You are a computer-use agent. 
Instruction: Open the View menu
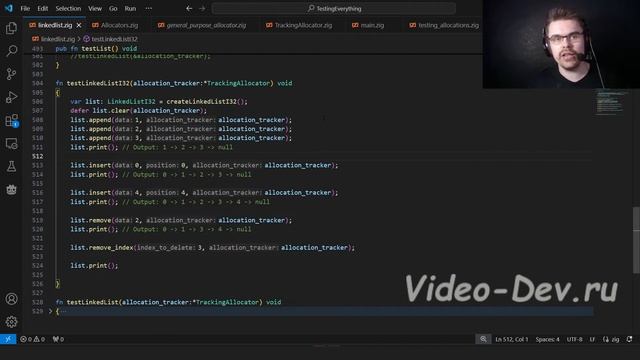pyautogui.click(x=95, y=8)
